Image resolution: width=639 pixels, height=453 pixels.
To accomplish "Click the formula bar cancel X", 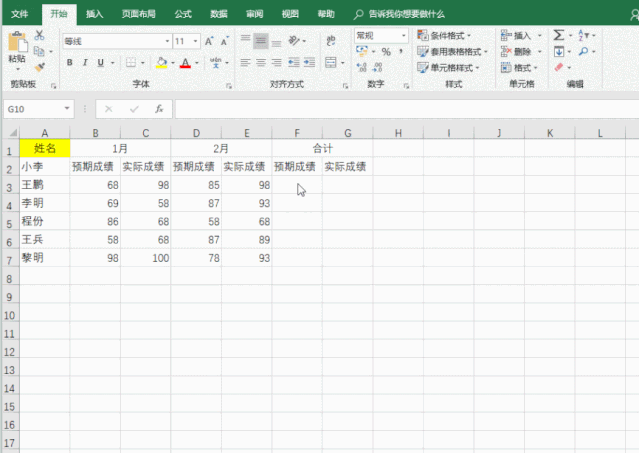I will [x=108, y=109].
